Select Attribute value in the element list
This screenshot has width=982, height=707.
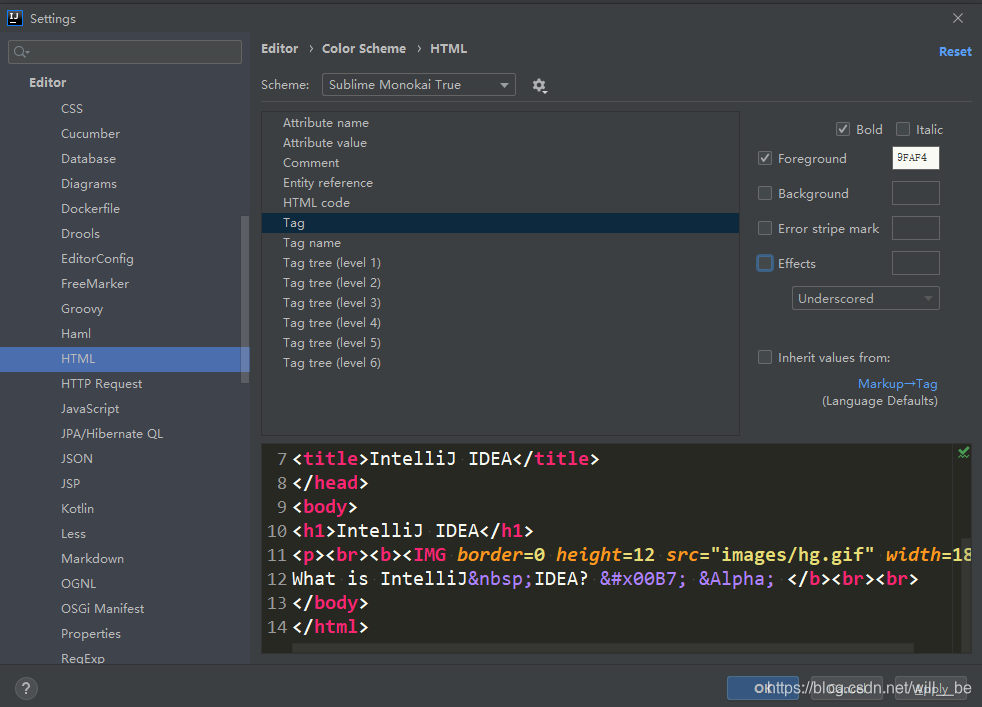tap(500, 143)
